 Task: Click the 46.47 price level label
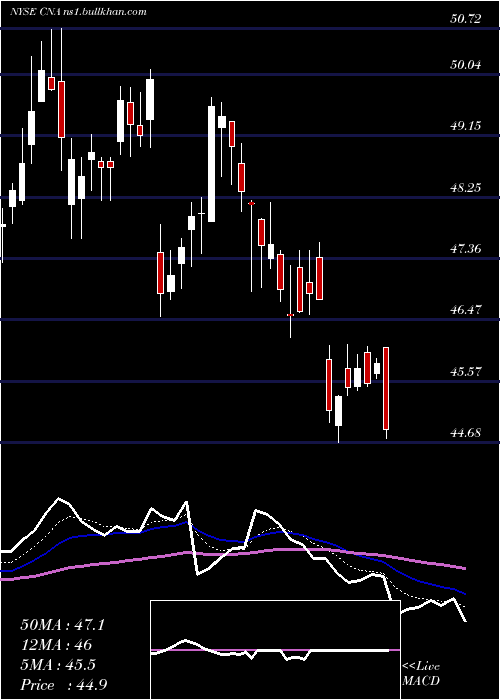pyautogui.click(x=466, y=310)
